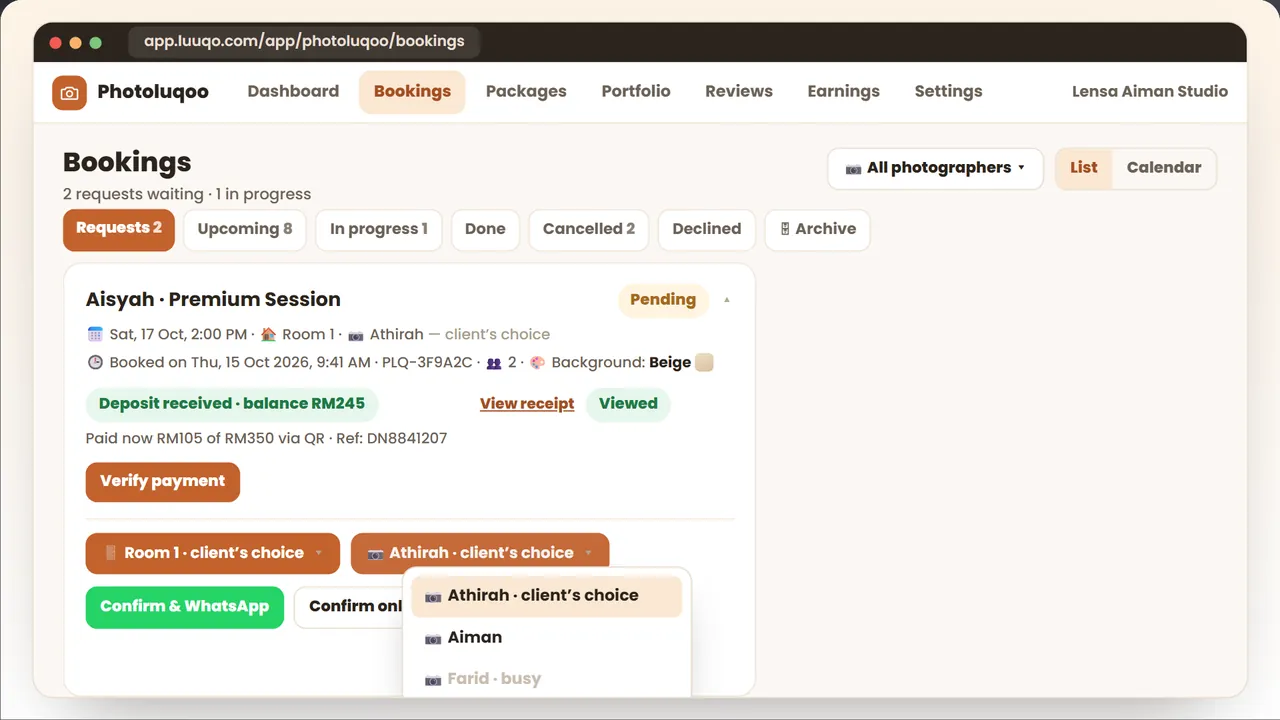Click the Verify payment button
Screen dimensions: 1280x720
(163, 481)
